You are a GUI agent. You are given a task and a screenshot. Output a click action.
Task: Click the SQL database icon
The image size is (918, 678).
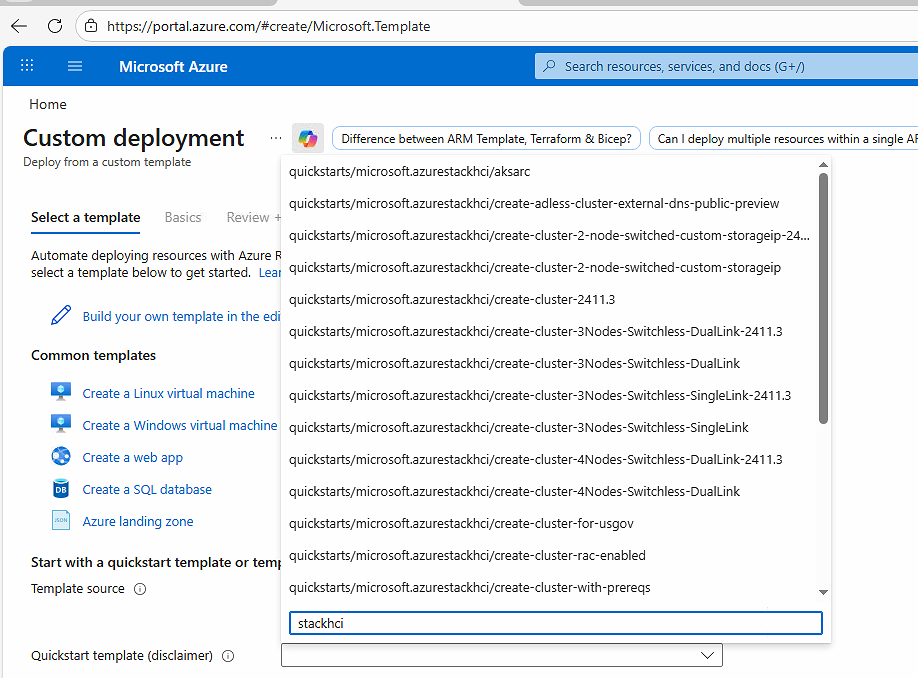click(61, 489)
